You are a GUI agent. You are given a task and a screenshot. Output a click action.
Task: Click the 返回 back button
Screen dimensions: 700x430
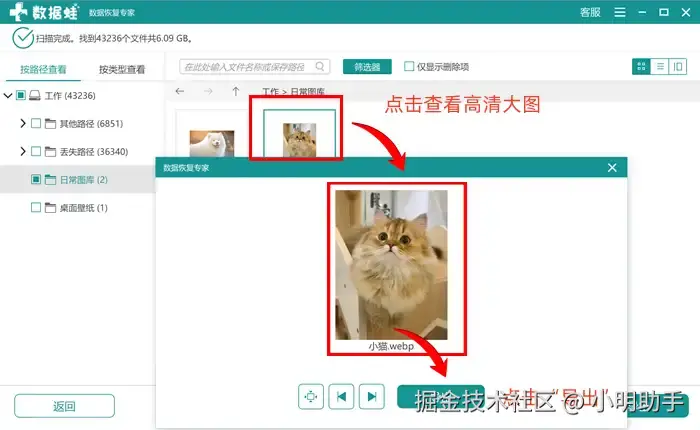[64, 406]
